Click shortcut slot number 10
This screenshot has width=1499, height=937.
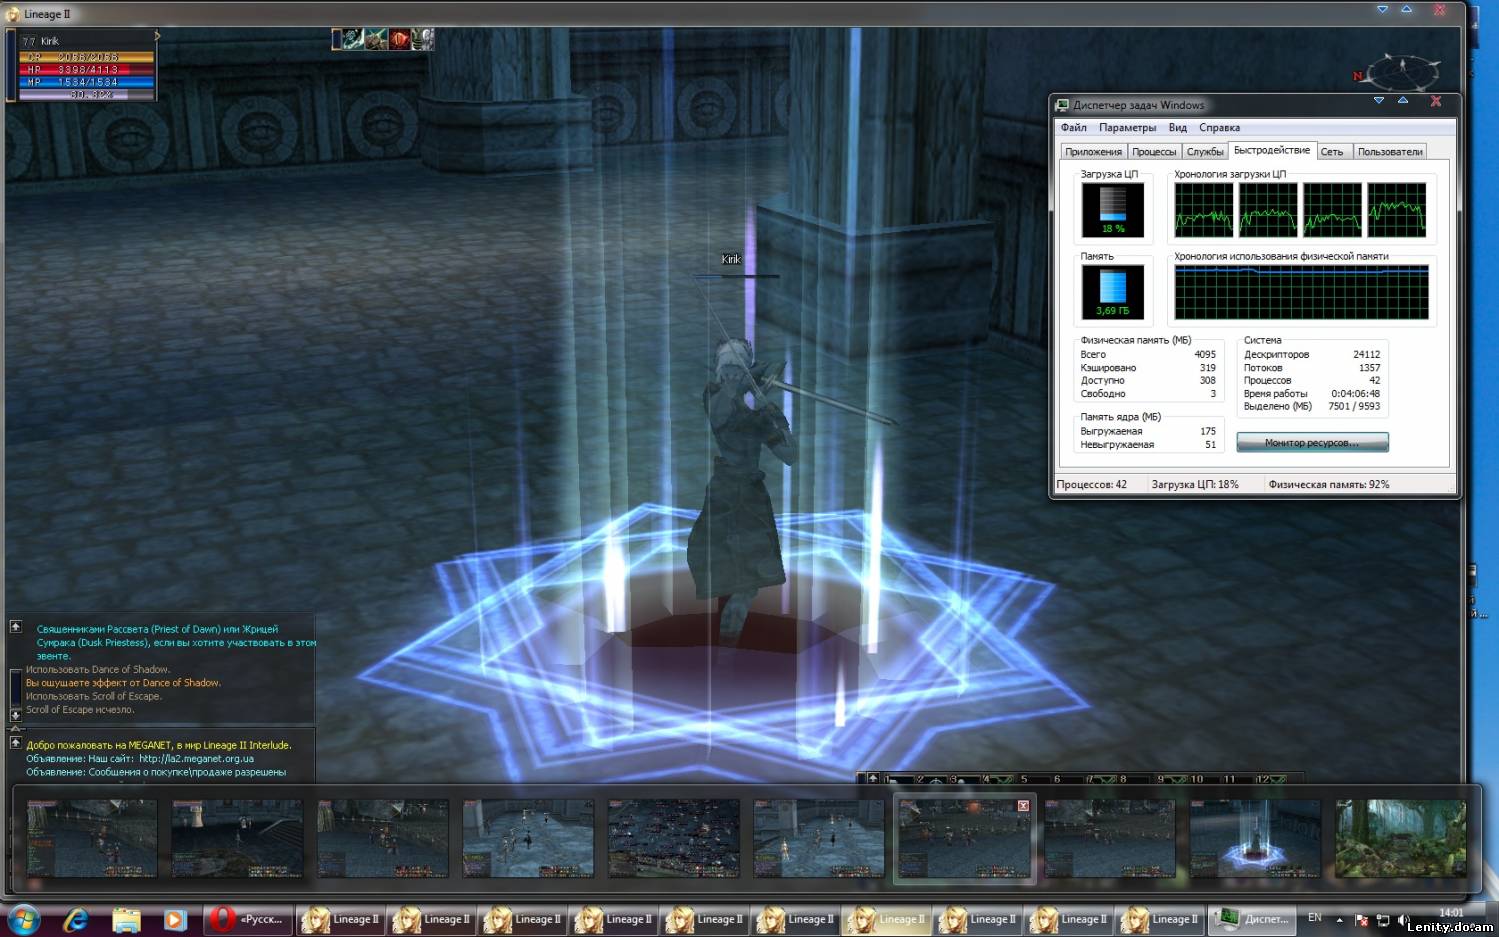click(x=1196, y=779)
